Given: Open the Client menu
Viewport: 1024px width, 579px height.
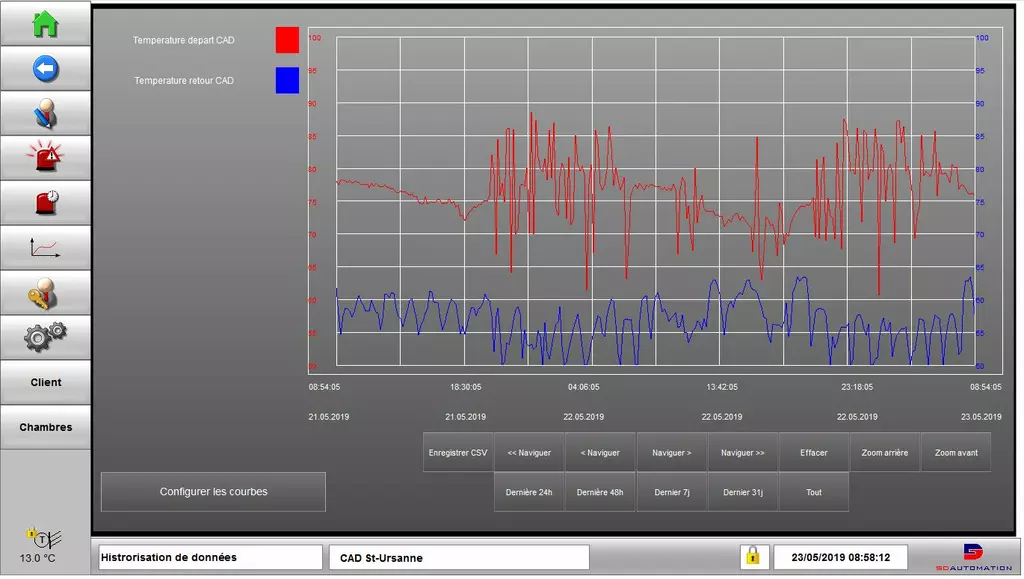Looking at the screenshot, I should (45, 382).
